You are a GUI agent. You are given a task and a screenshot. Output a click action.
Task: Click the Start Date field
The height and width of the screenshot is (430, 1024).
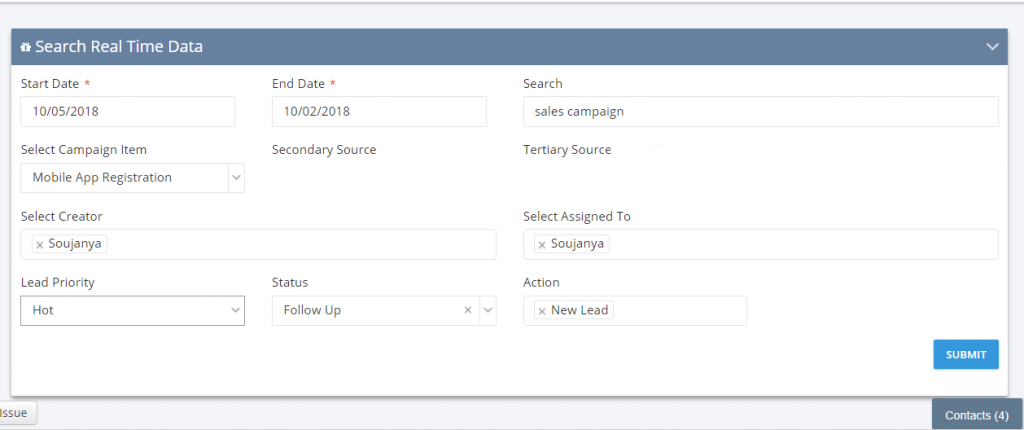point(128,112)
